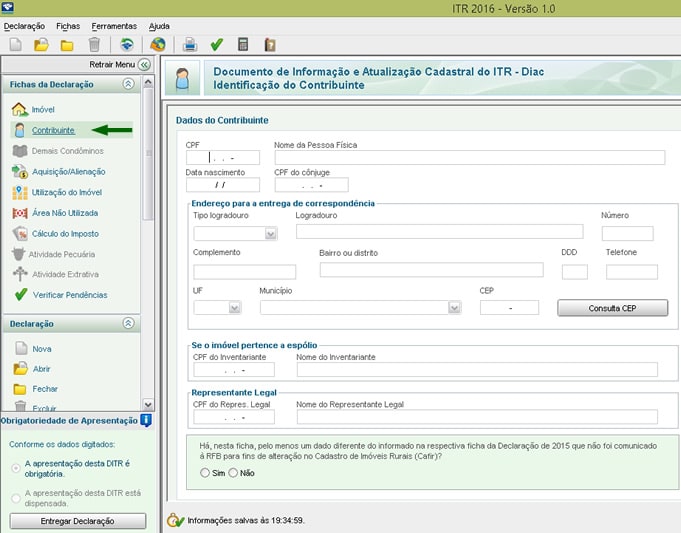Click the Utilização do Imóvel map icon

pyautogui.click(x=20, y=192)
